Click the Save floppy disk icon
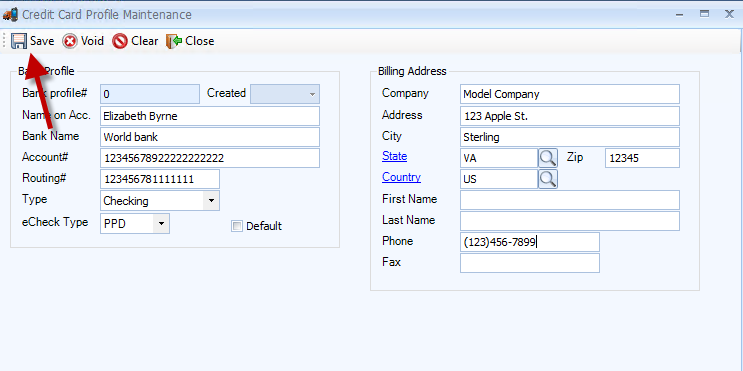The image size is (743, 371). click(19, 41)
